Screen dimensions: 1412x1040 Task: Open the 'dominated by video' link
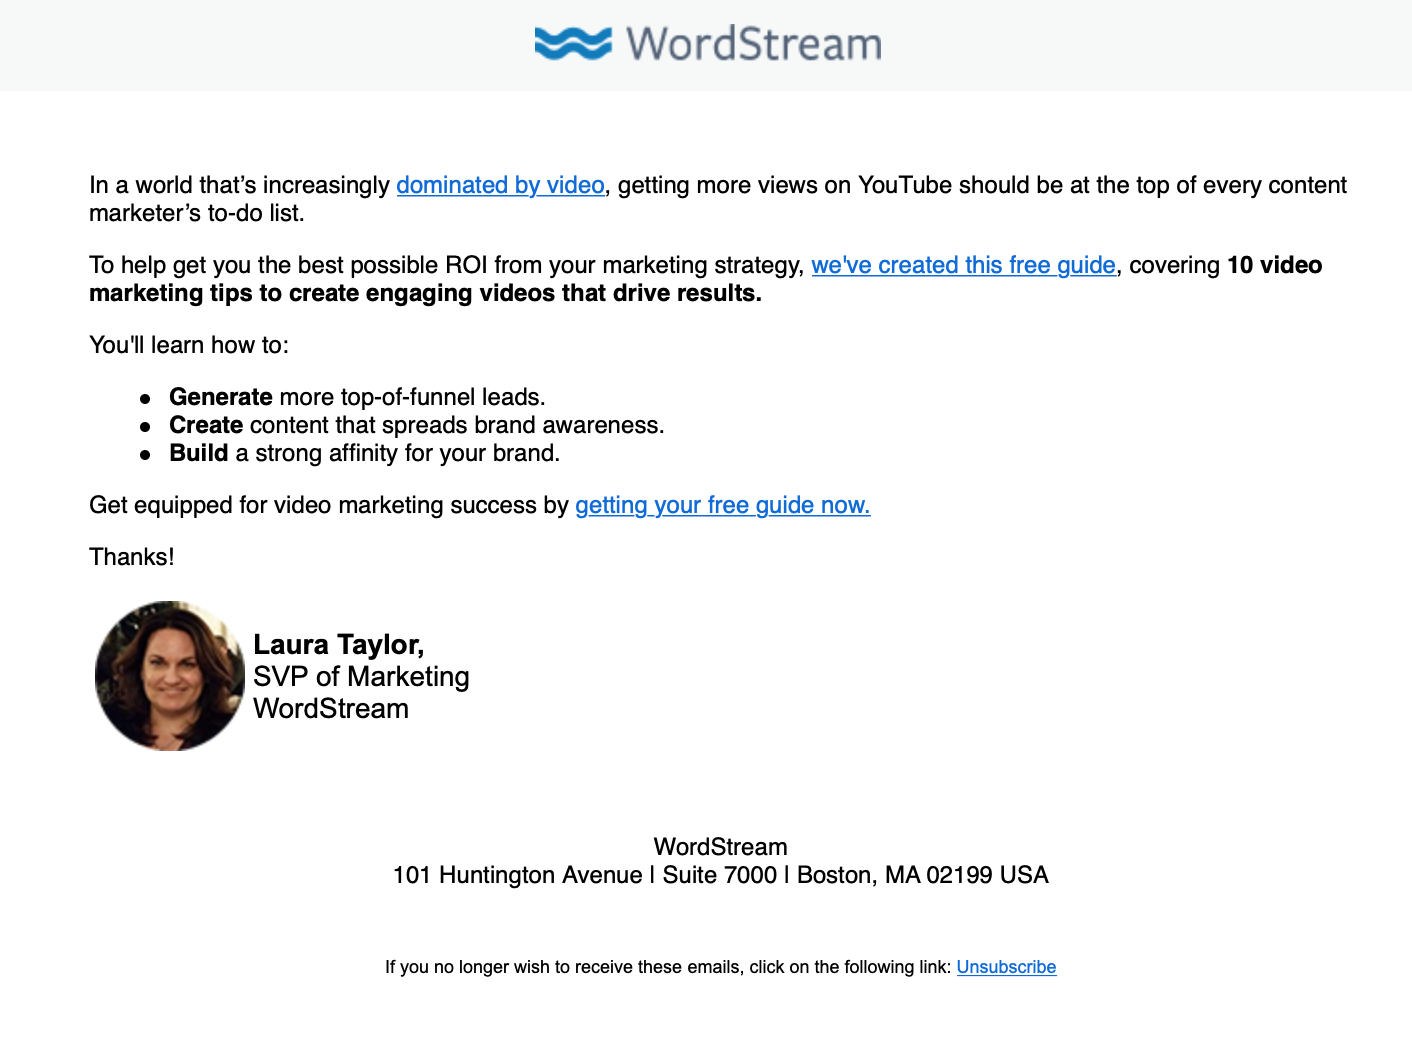pos(499,185)
